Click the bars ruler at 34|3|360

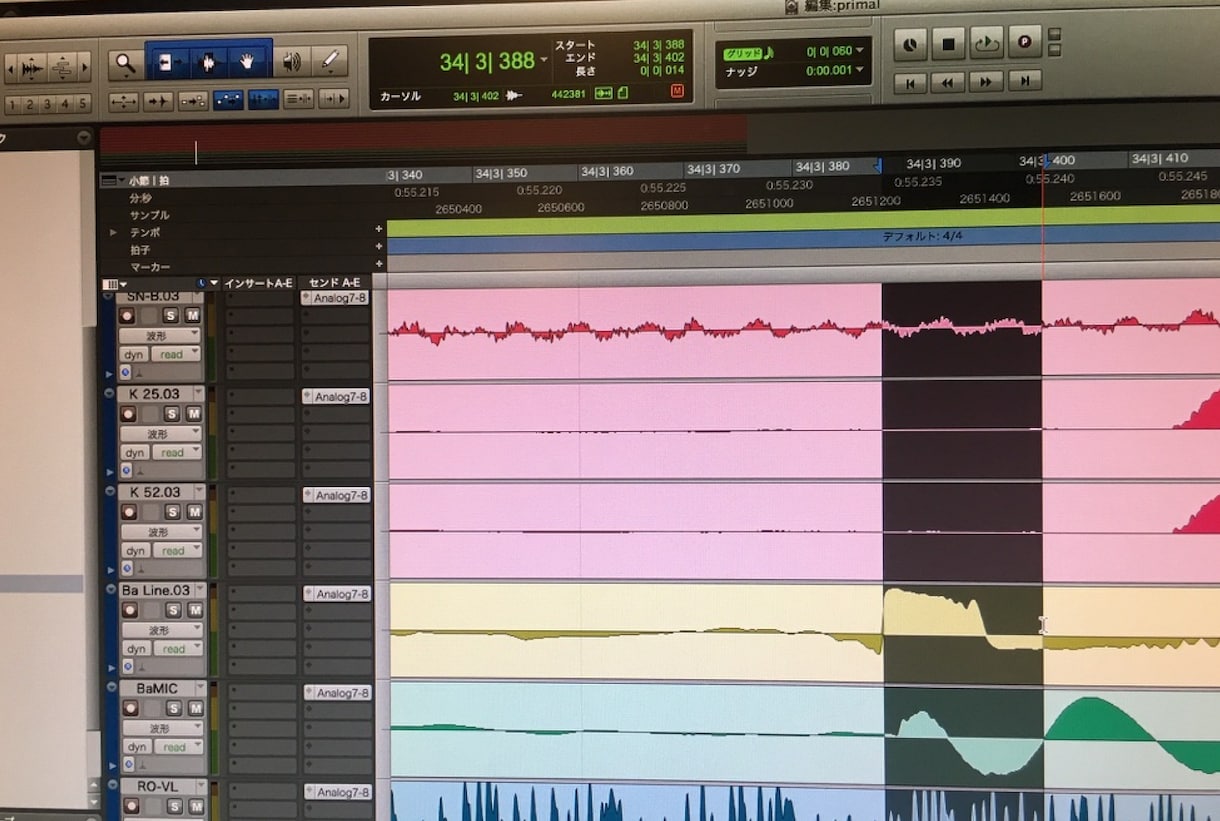click(608, 171)
